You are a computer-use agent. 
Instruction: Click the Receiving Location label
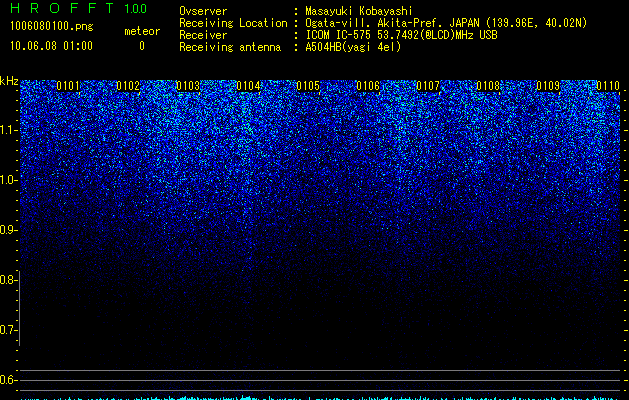(233, 23)
